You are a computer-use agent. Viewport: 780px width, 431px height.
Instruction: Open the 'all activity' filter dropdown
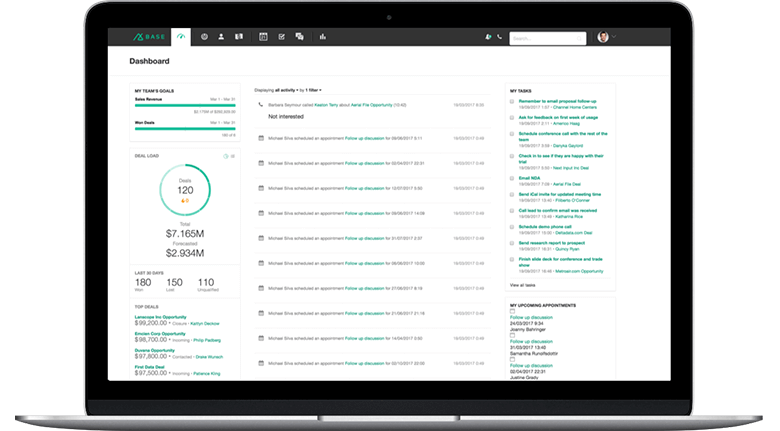pos(287,90)
